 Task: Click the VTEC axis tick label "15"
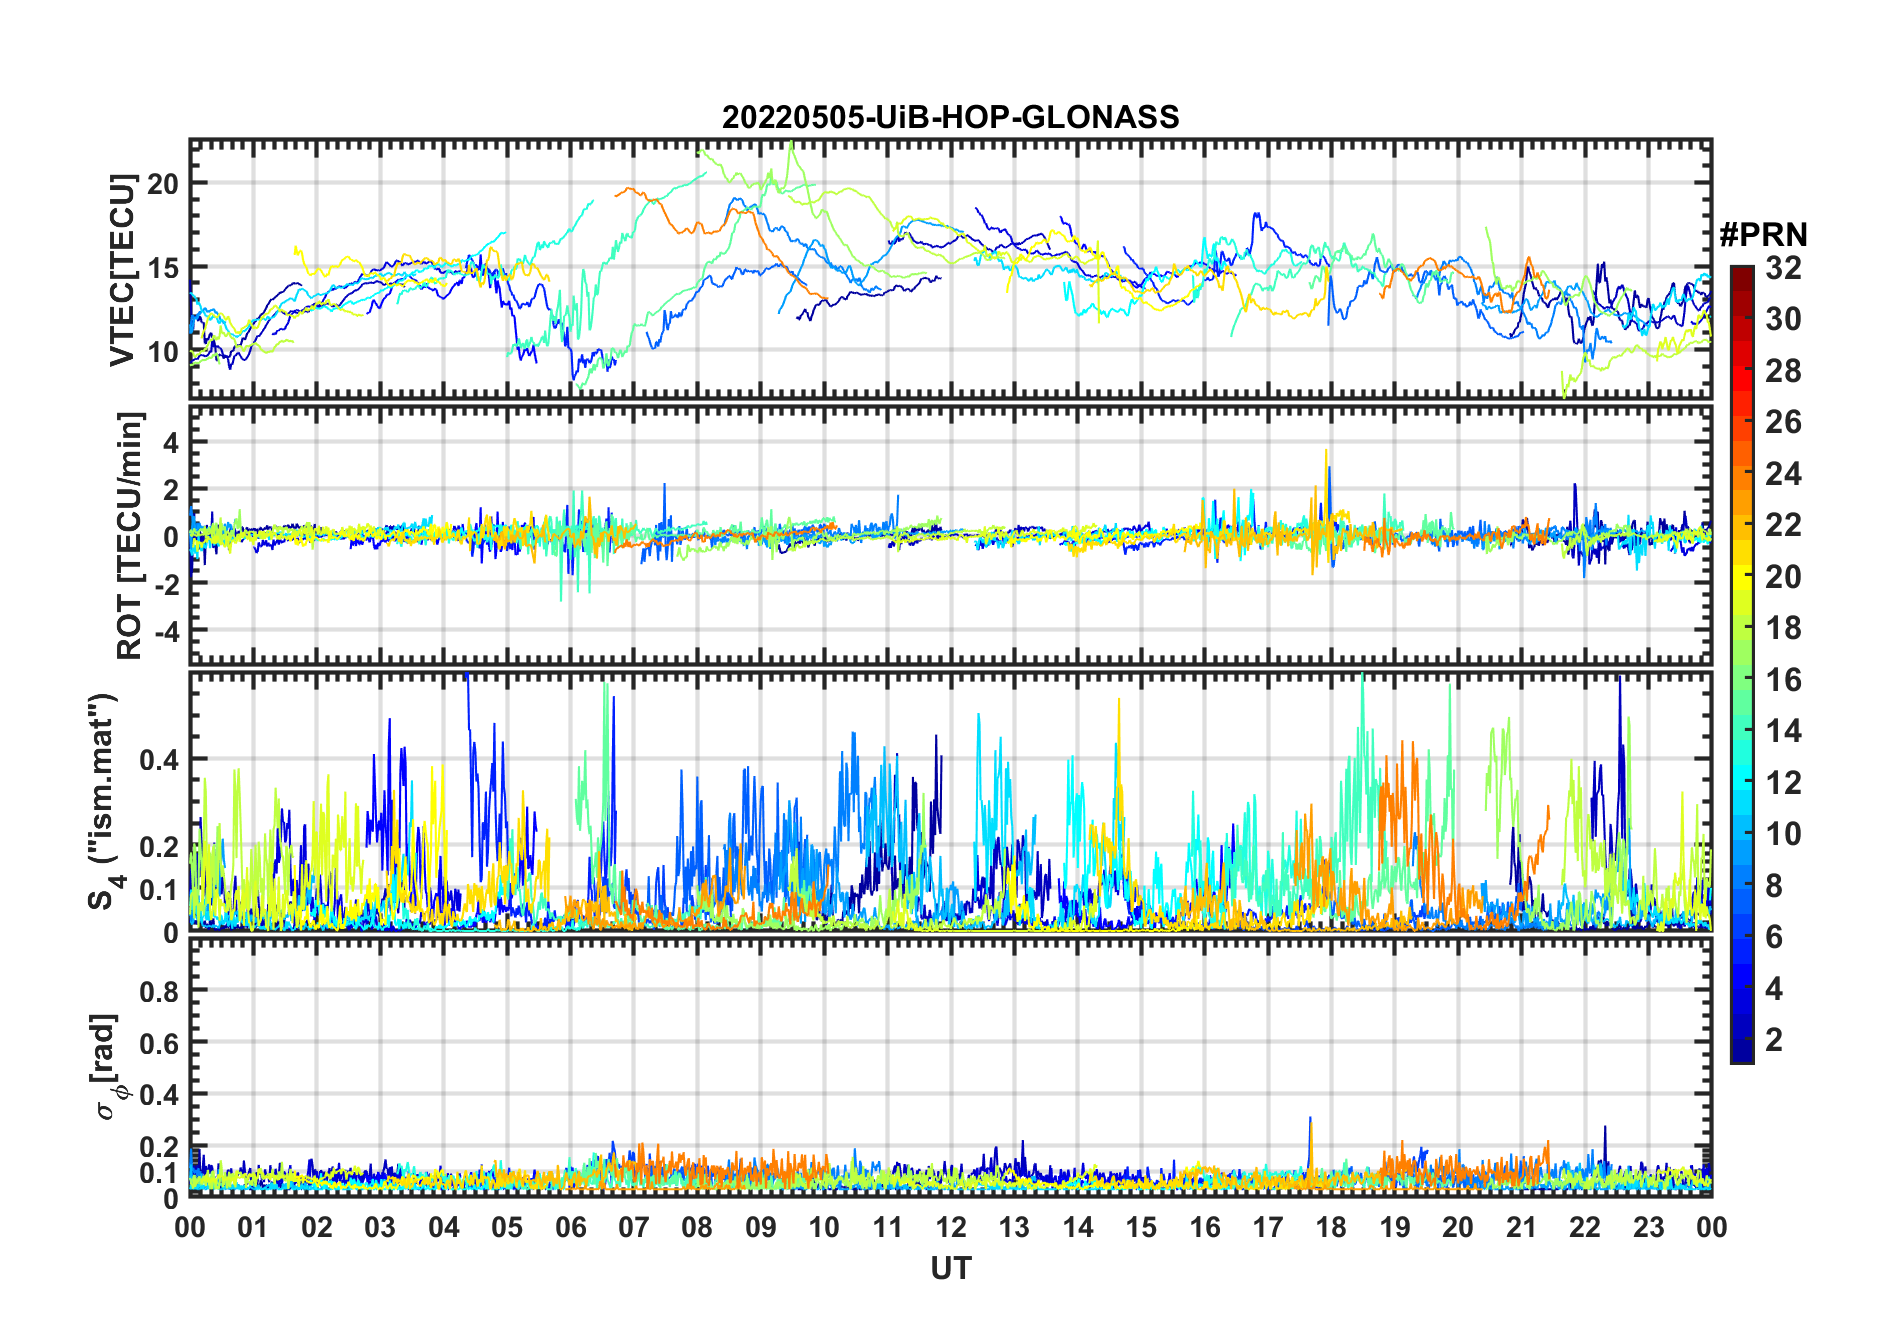(x=163, y=268)
